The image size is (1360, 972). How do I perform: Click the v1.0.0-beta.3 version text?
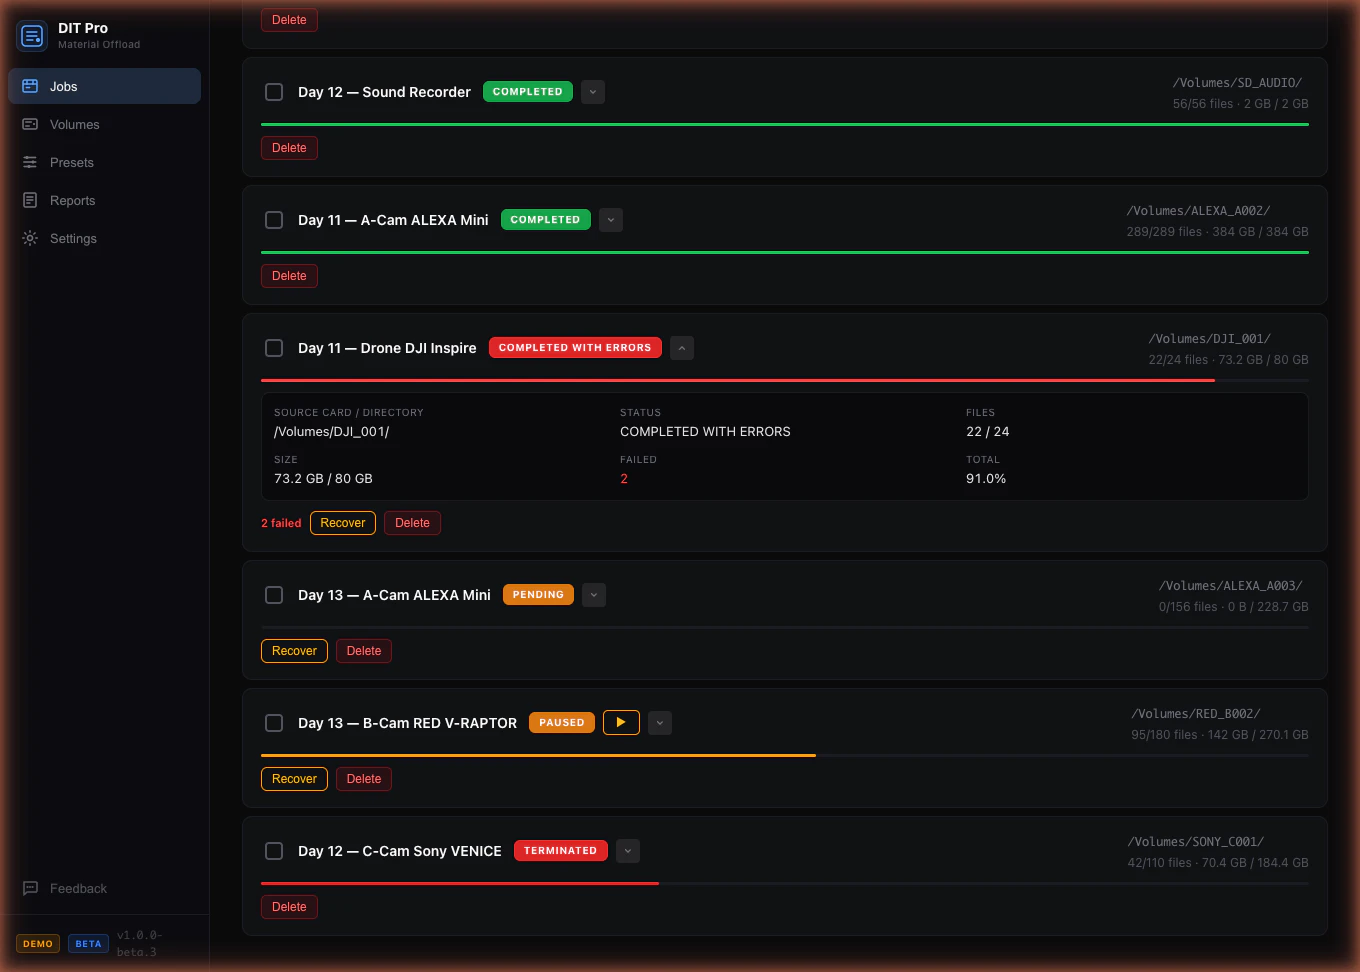(x=139, y=944)
